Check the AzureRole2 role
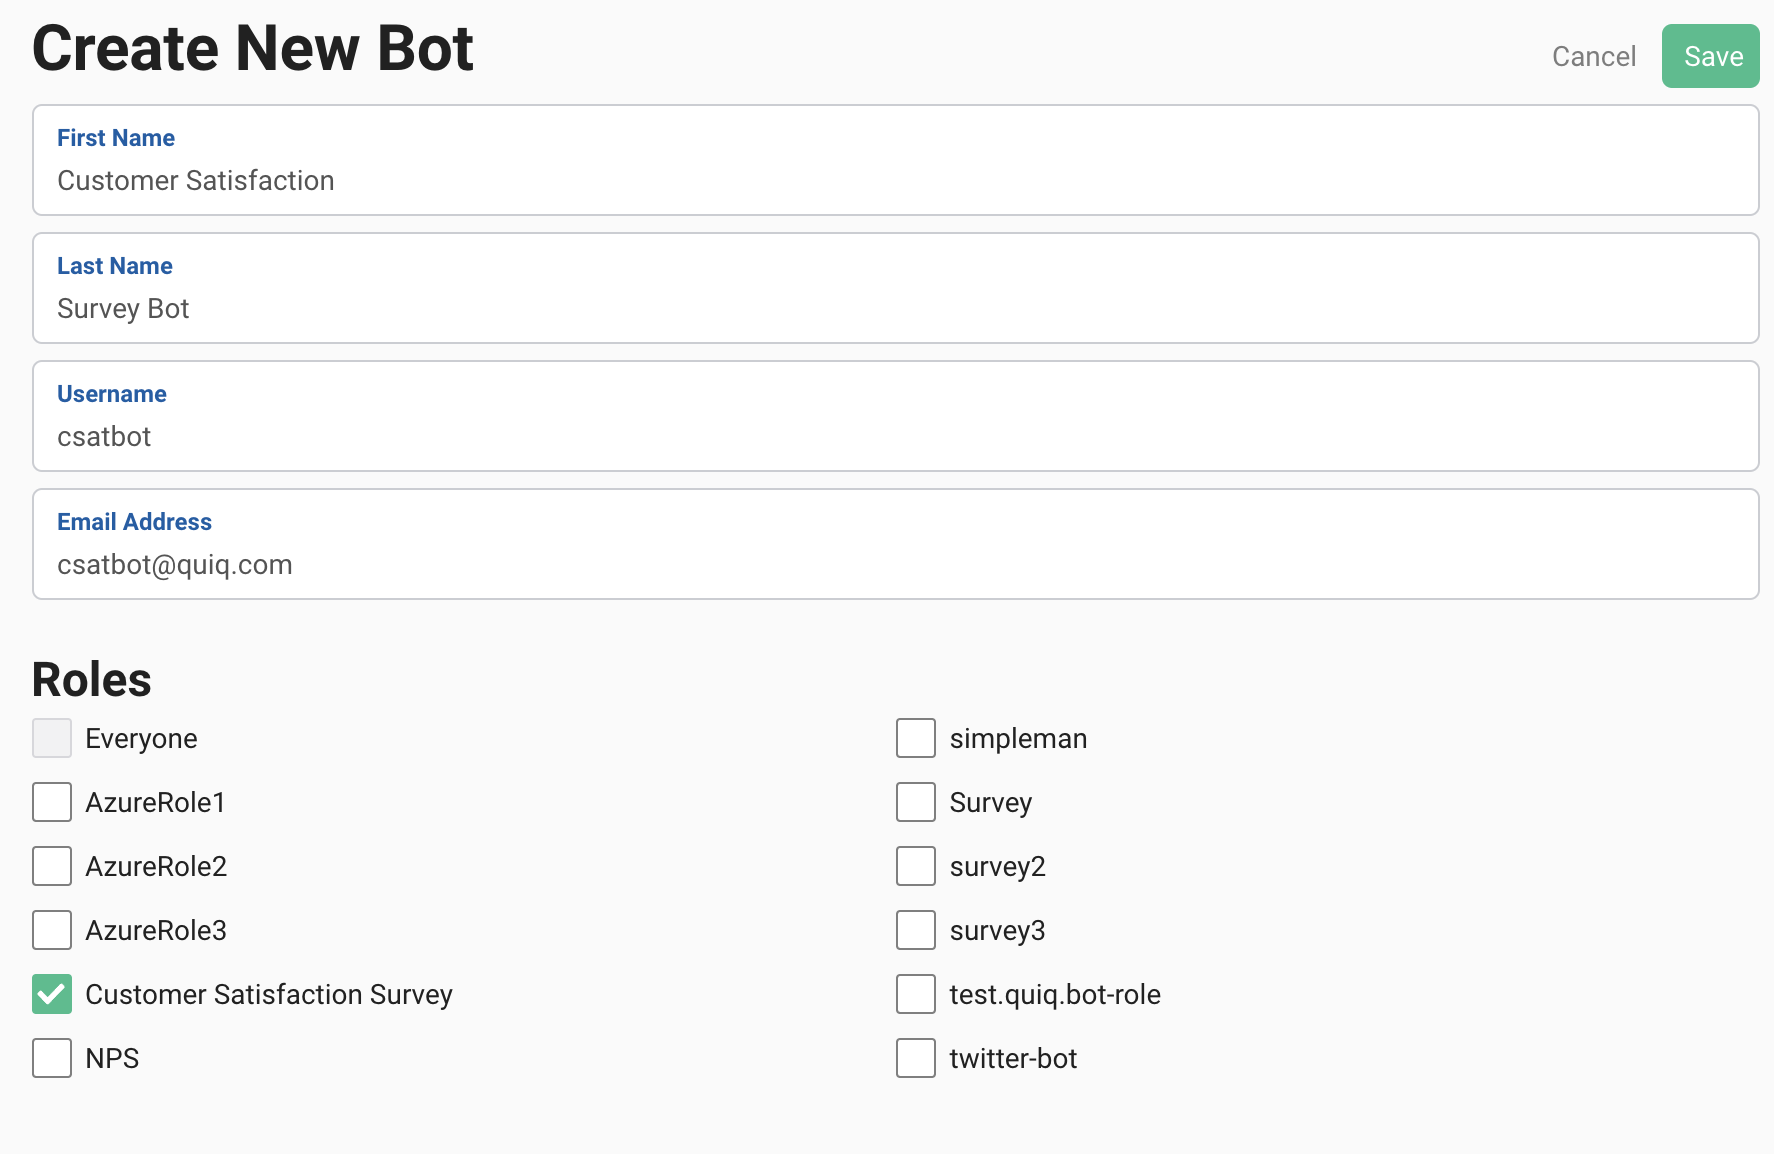Screen dimensions: 1774x1154 pos(52,866)
